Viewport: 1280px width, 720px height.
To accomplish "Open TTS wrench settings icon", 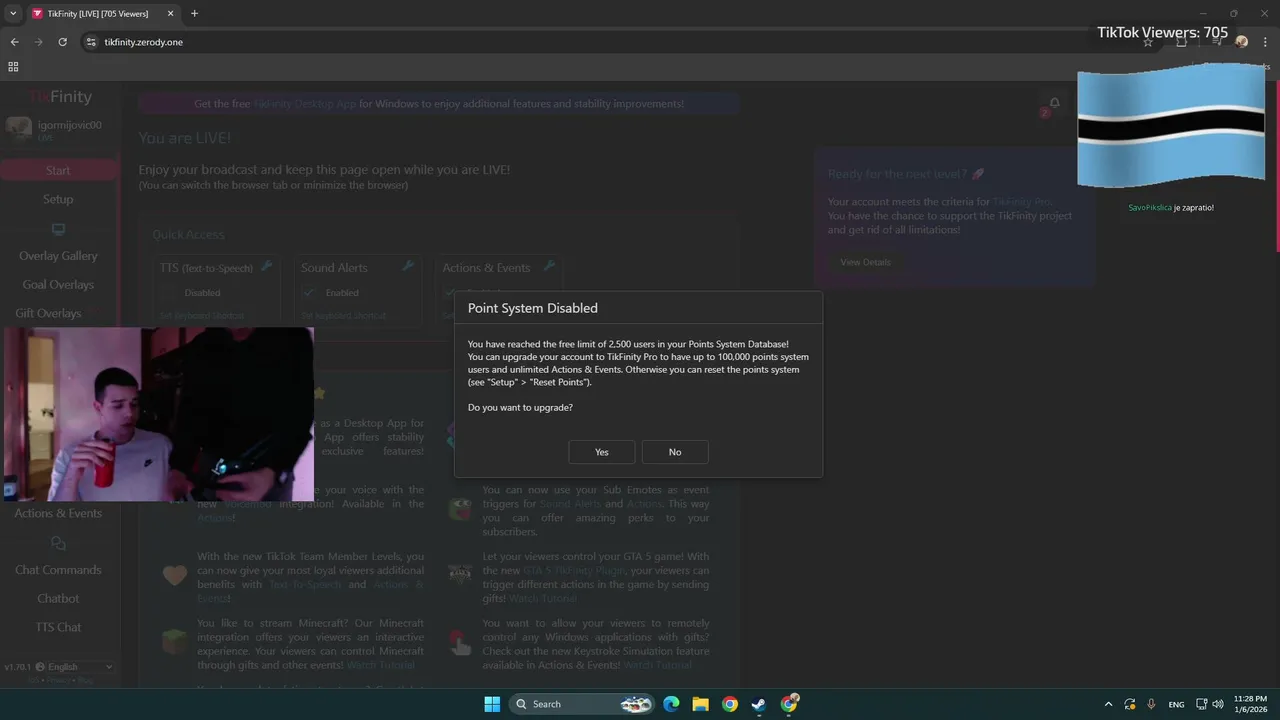I will [266, 266].
